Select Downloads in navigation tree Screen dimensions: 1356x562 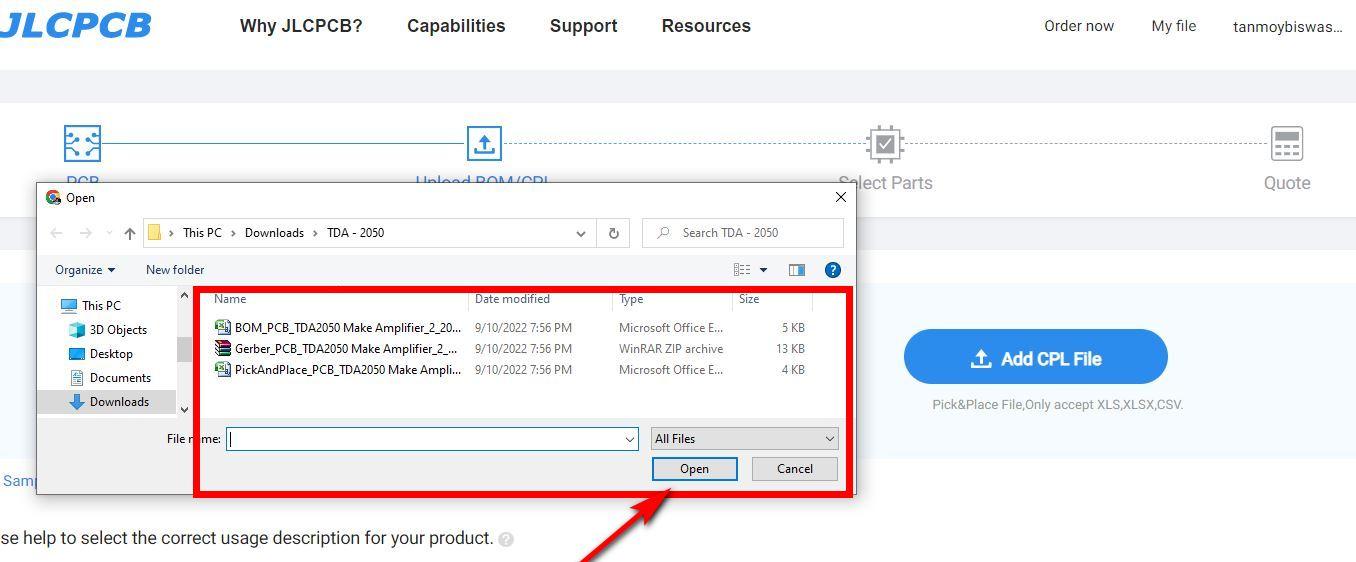(119, 402)
